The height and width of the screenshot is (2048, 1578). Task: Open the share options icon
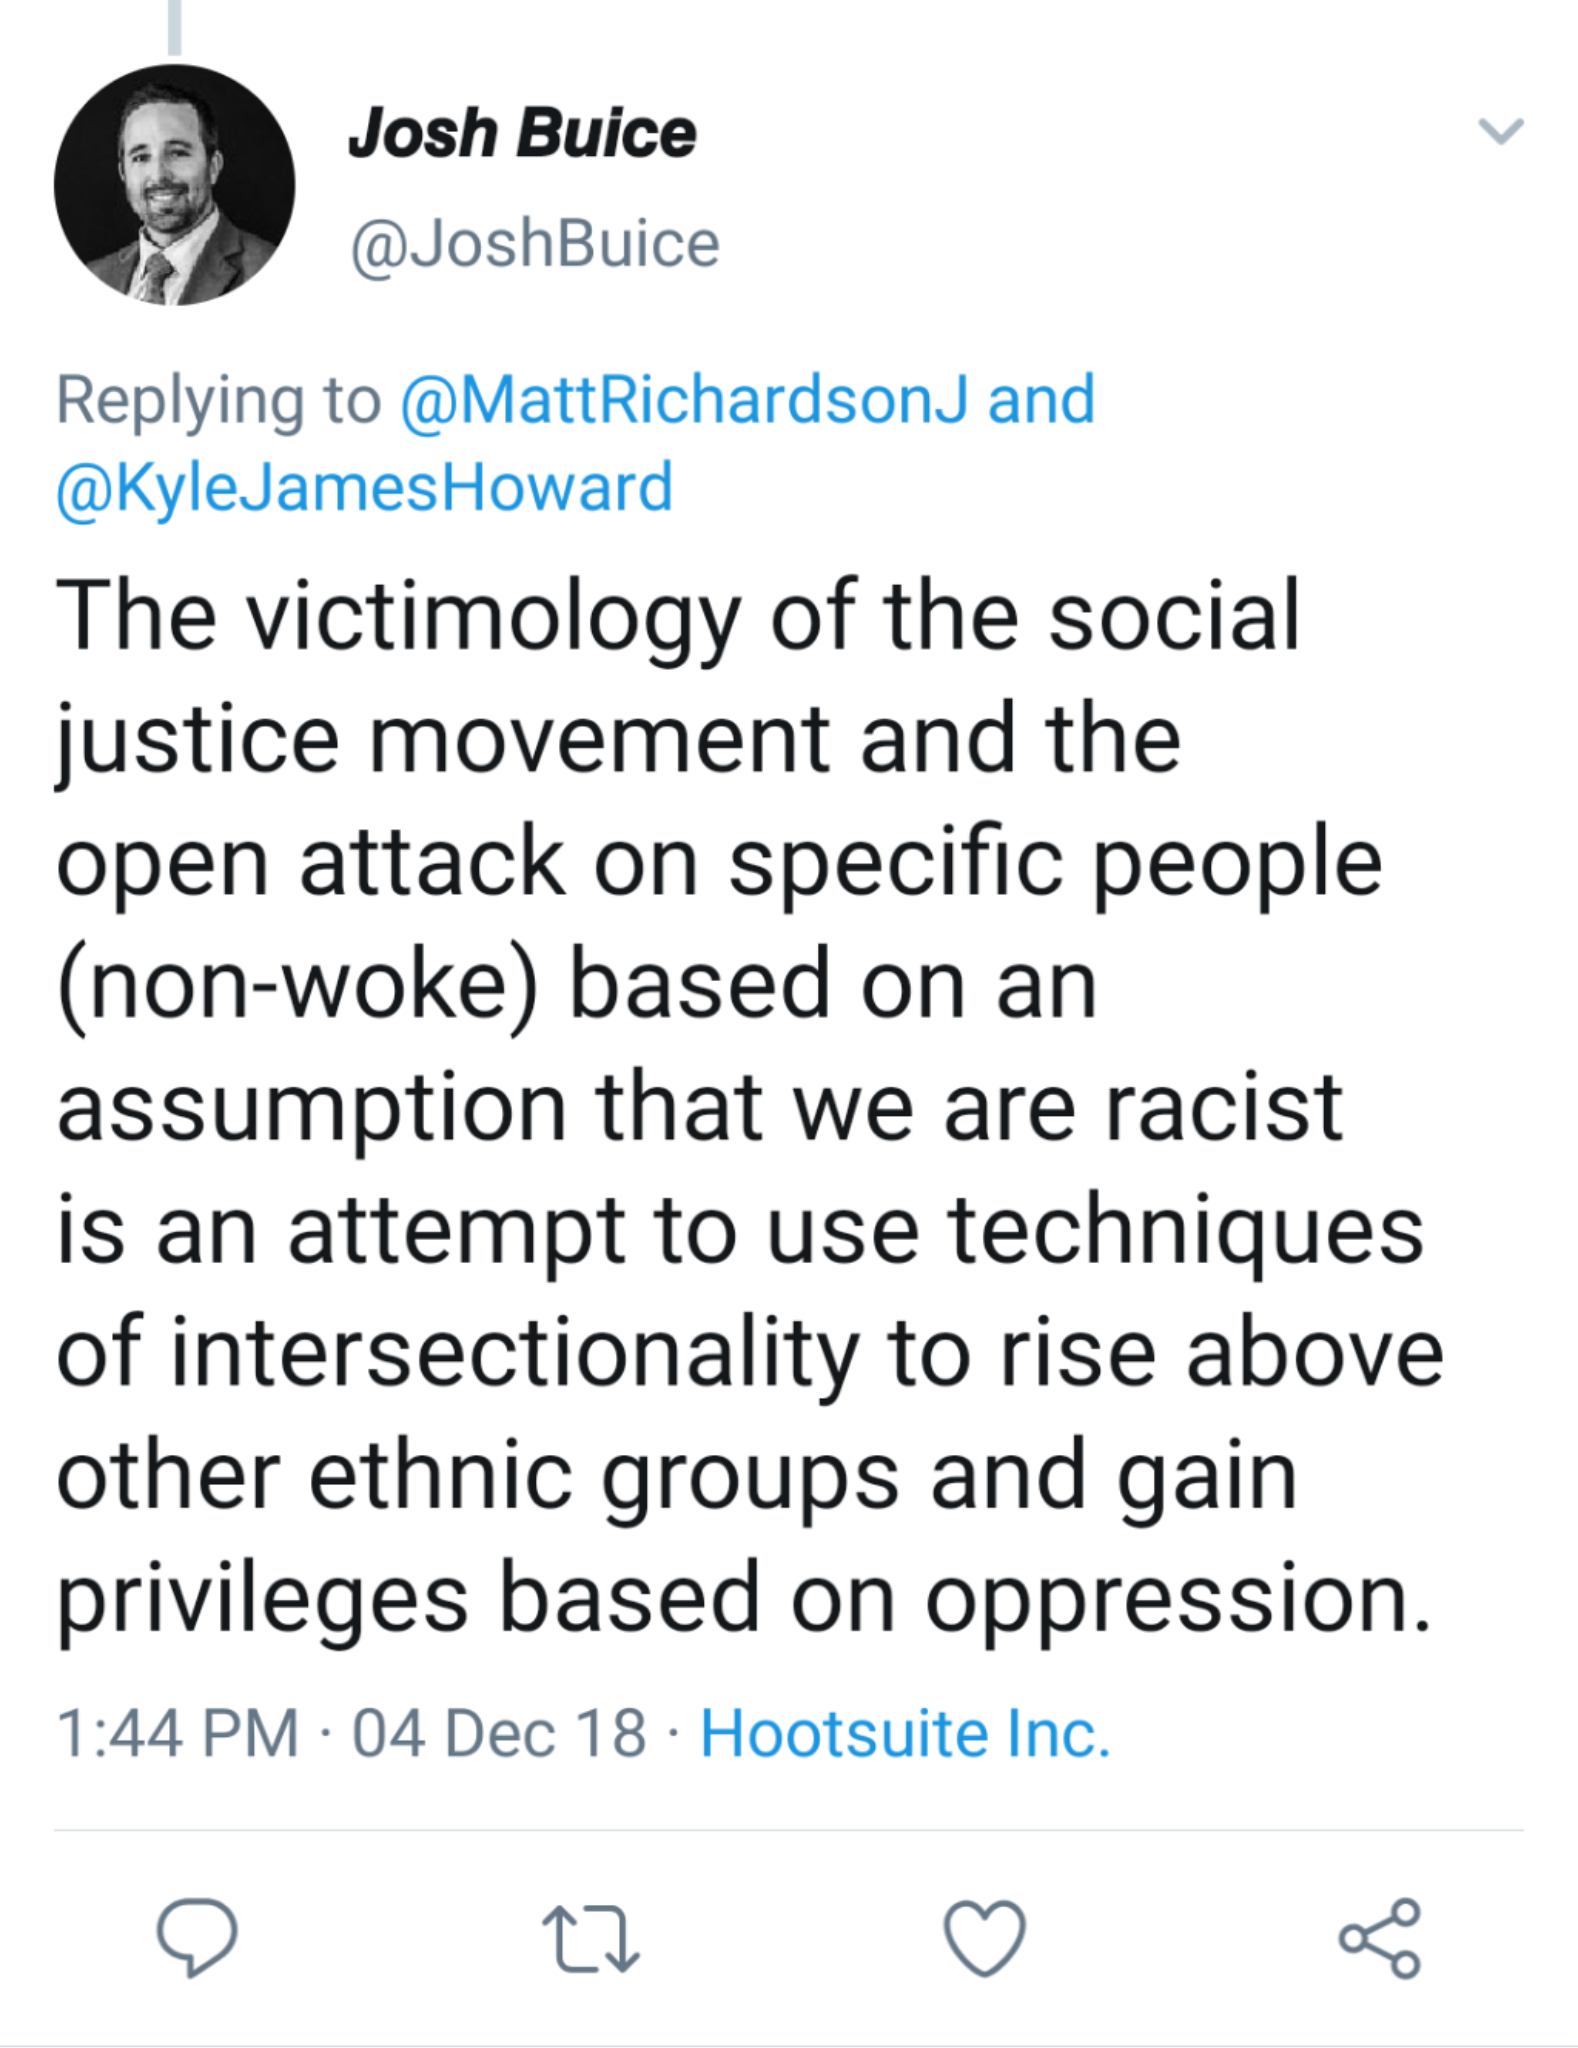pos(1380,1938)
